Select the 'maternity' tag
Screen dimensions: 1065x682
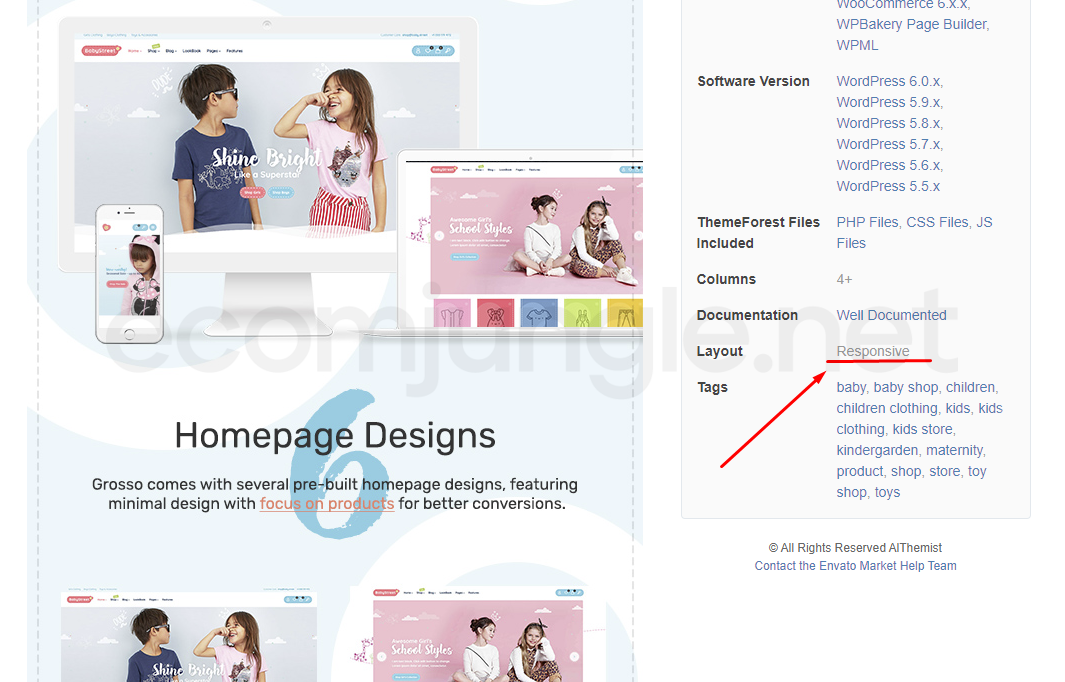[x=954, y=450]
